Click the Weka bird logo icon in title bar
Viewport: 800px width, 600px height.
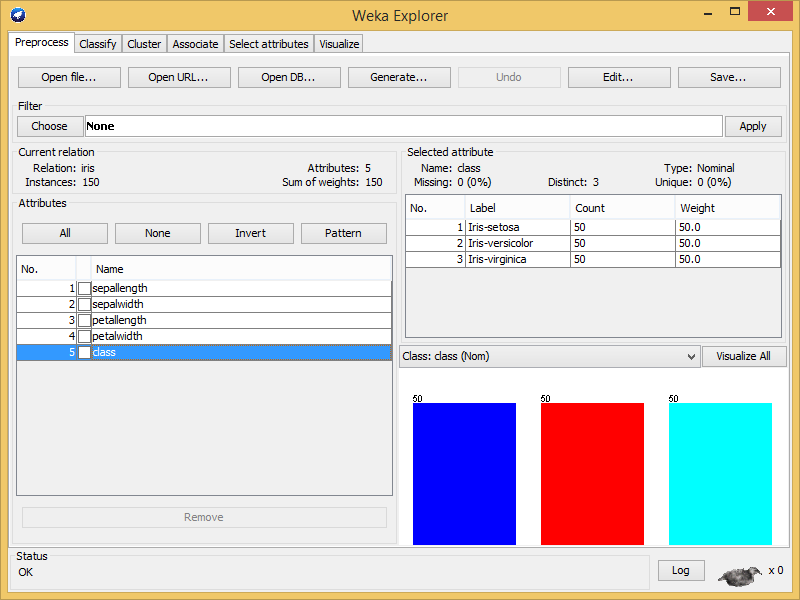18,15
